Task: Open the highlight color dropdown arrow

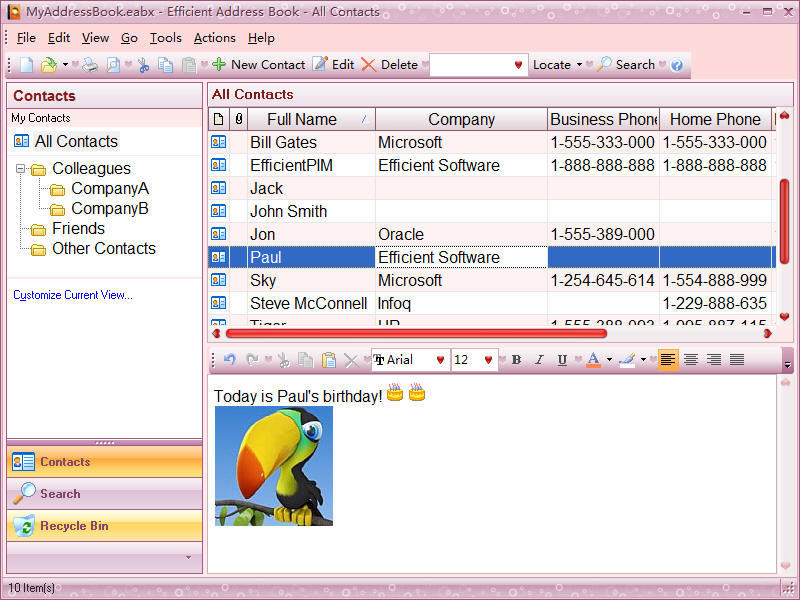Action: click(643, 360)
